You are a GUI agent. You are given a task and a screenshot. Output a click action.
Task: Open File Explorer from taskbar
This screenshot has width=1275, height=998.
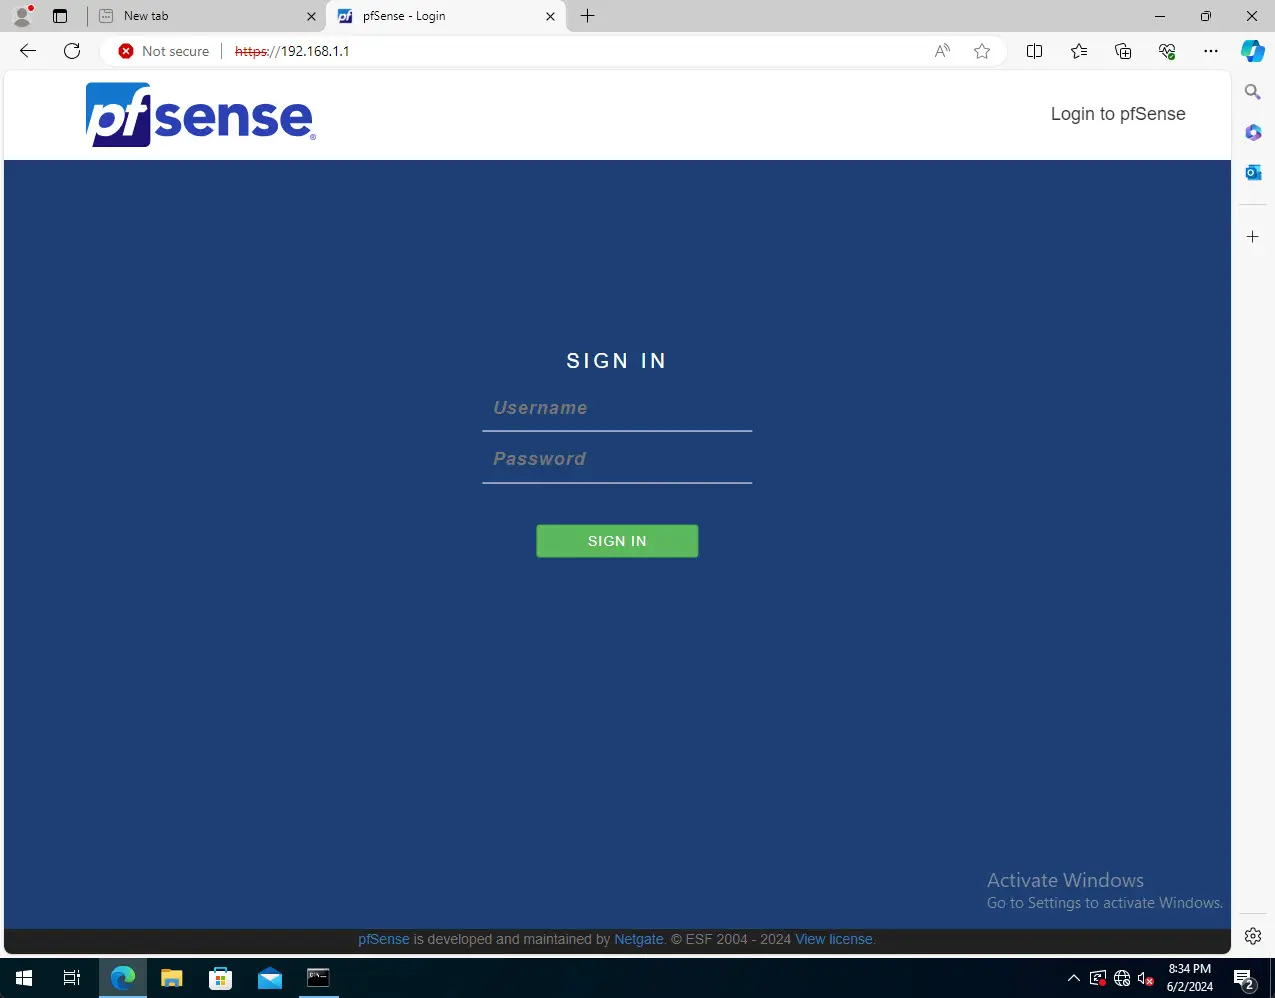click(172, 978)
